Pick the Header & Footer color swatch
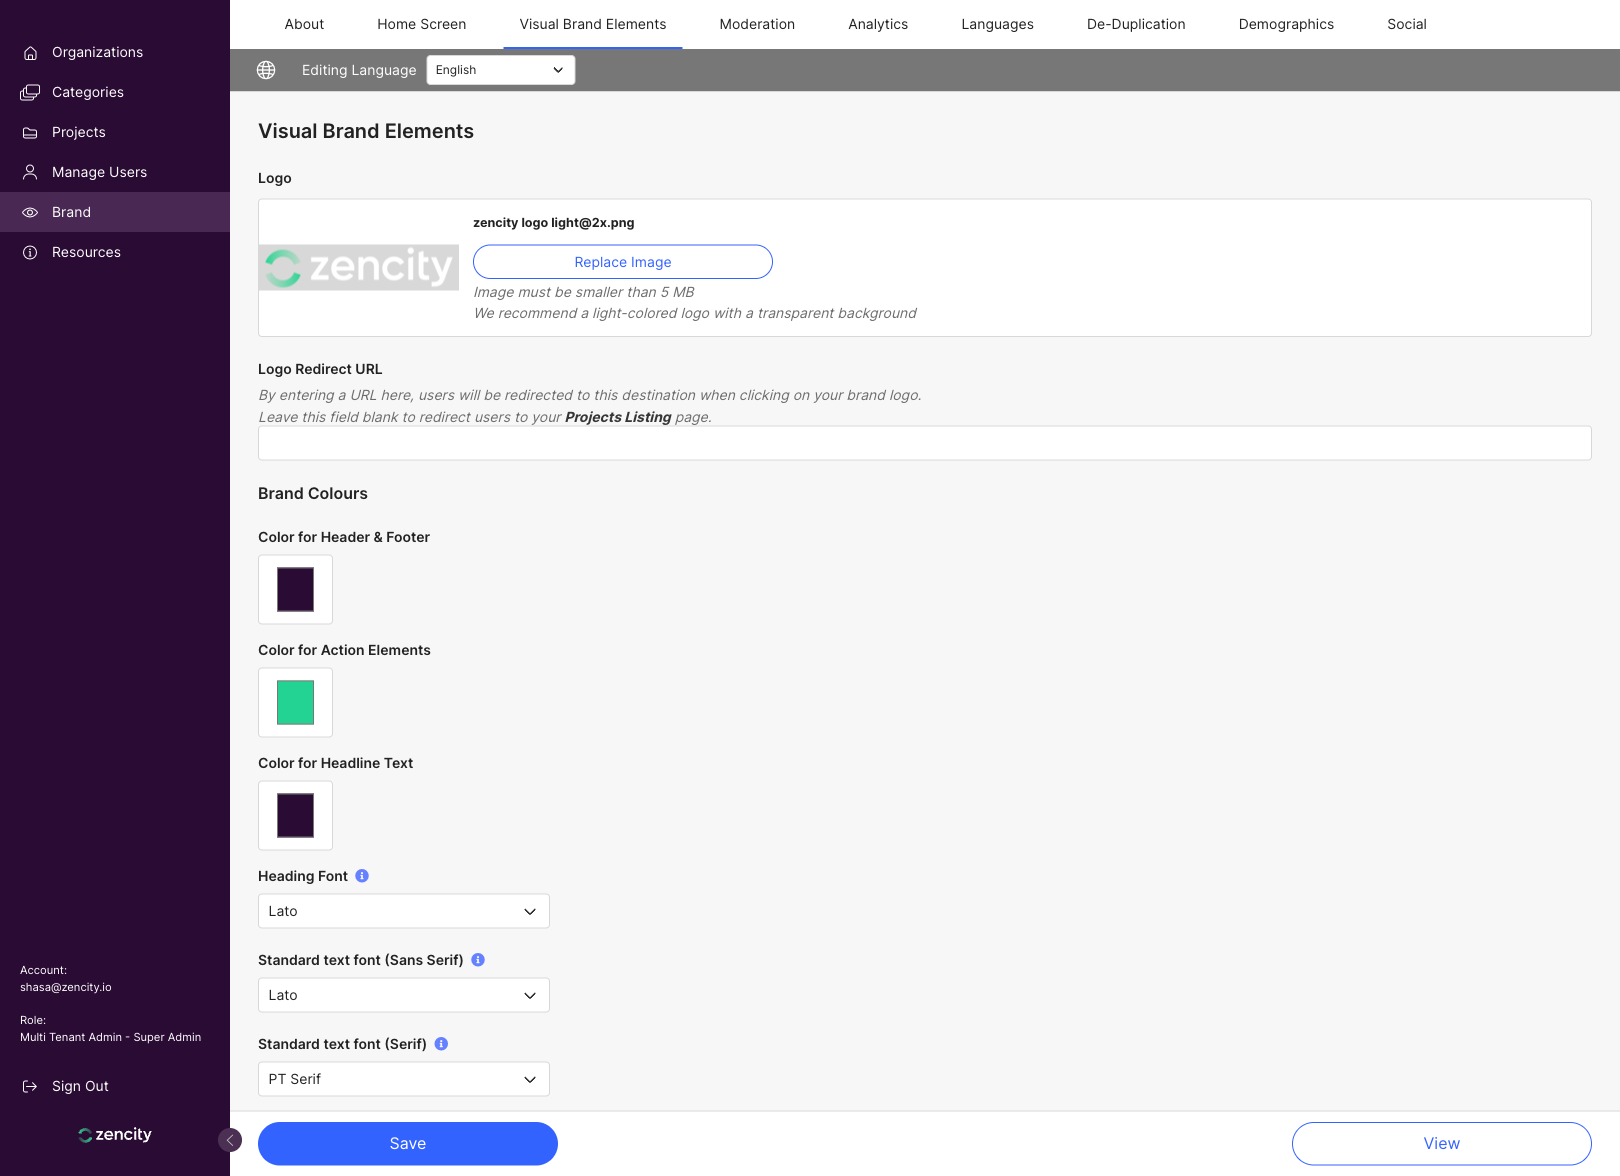The height and width of the screenshot is (1176, 1620). pyautogui.click(x=295, y=590)
